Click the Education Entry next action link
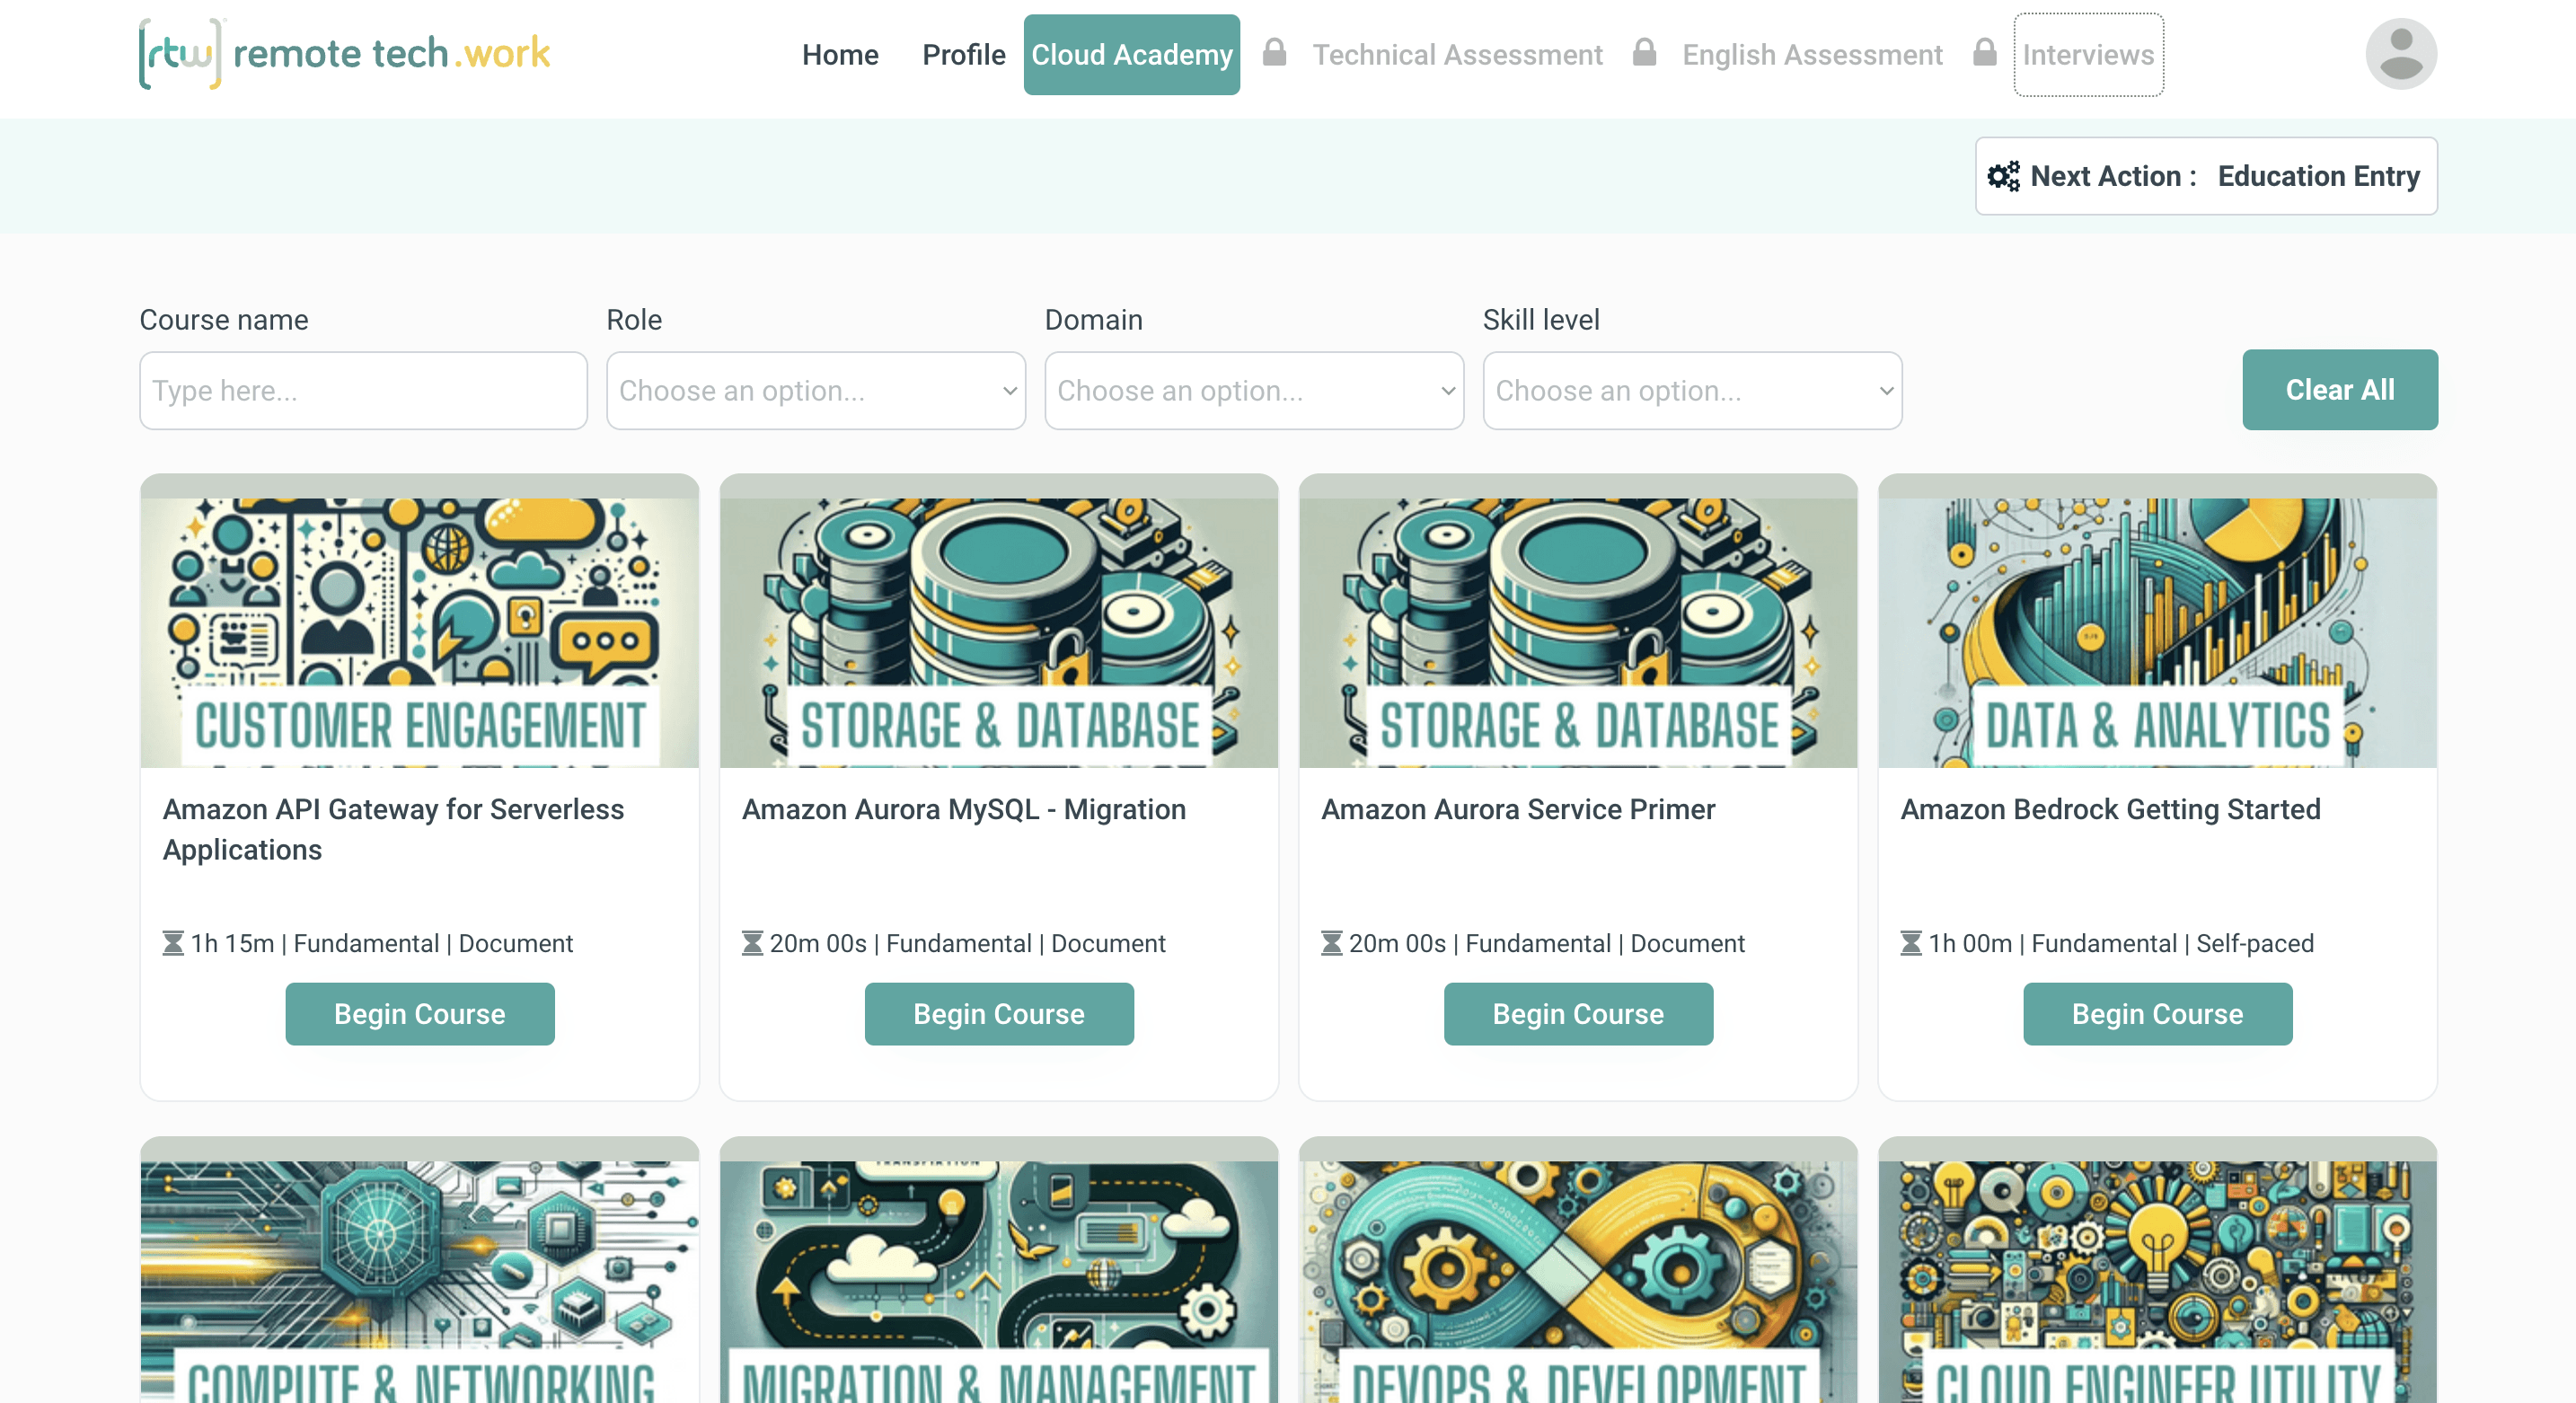This screenshot has height=1403, width=2576. pyautogui.click(x=2317, y=176)
